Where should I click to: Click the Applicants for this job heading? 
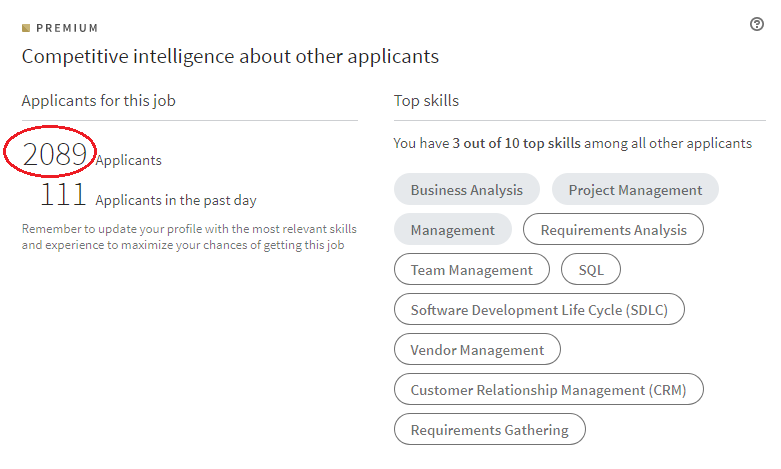coord(99,101)
